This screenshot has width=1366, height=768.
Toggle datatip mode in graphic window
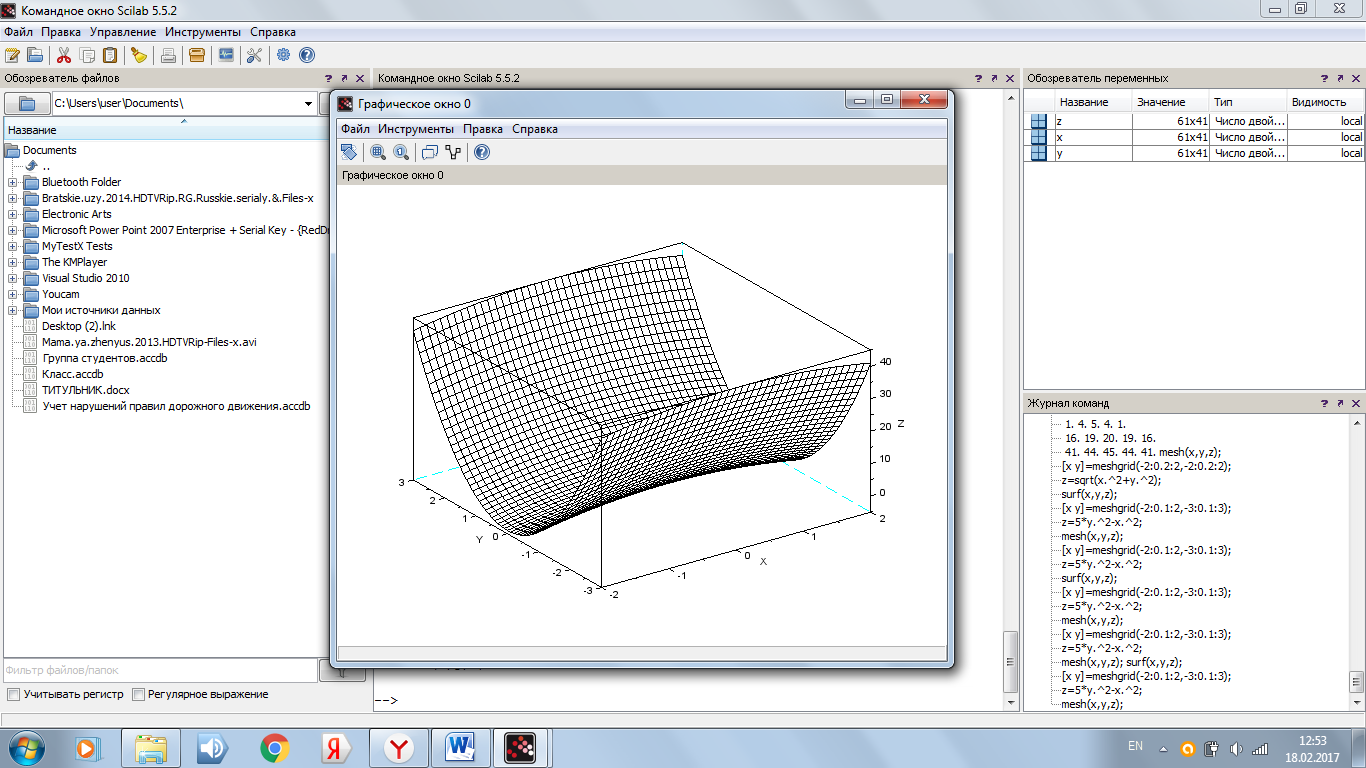click(x=430, y=152)
